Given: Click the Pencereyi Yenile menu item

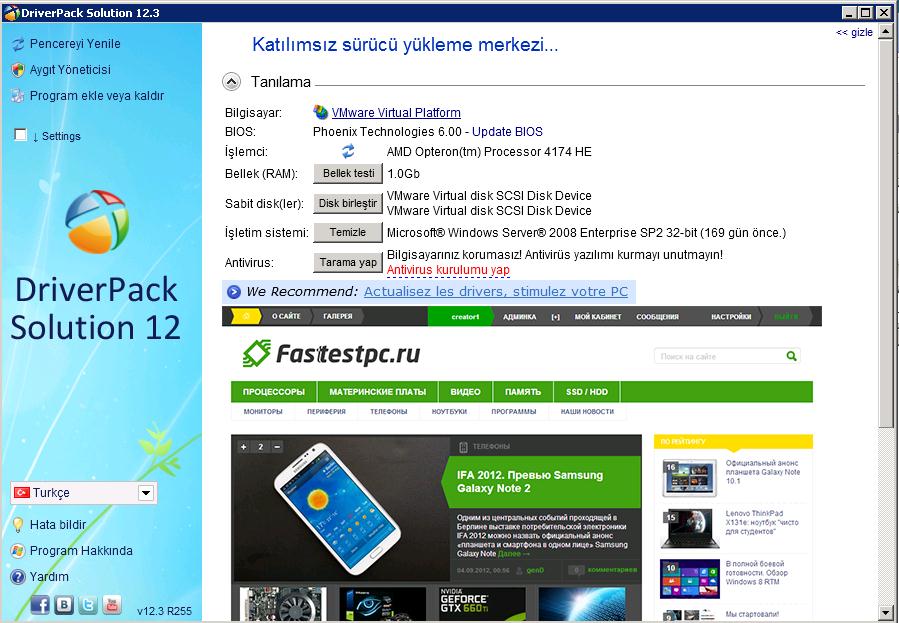Looking at the screenshot, I should pos(75,44).
